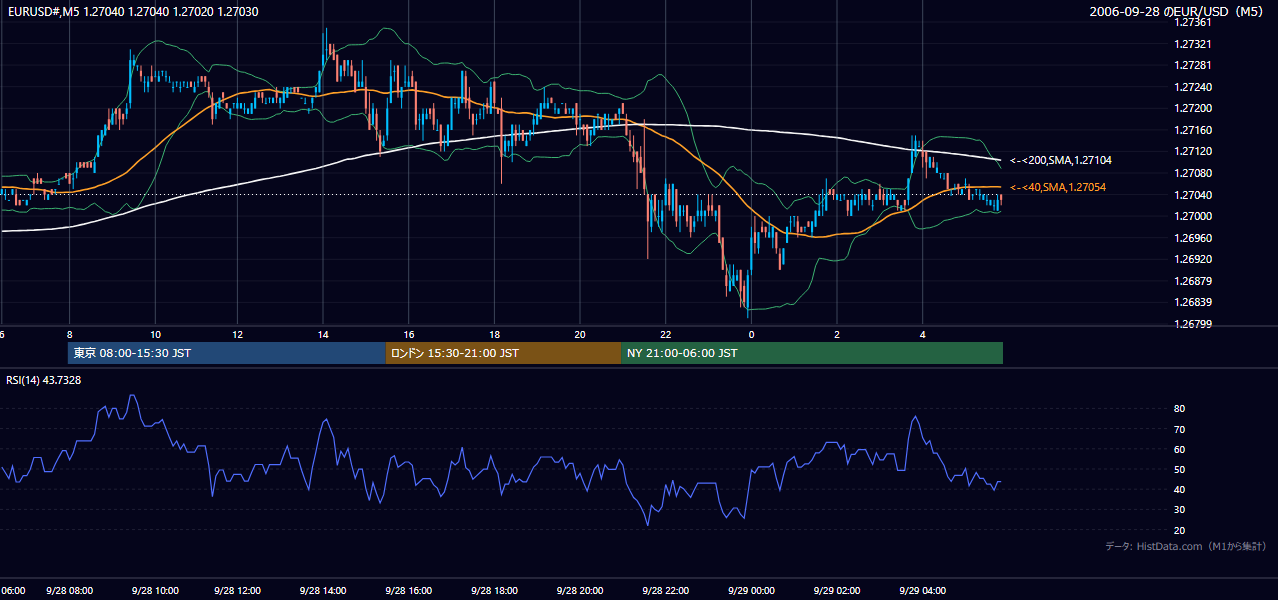Click hour tick 18 under price chart
1278x600 pixels.
(x=495, y=334)
